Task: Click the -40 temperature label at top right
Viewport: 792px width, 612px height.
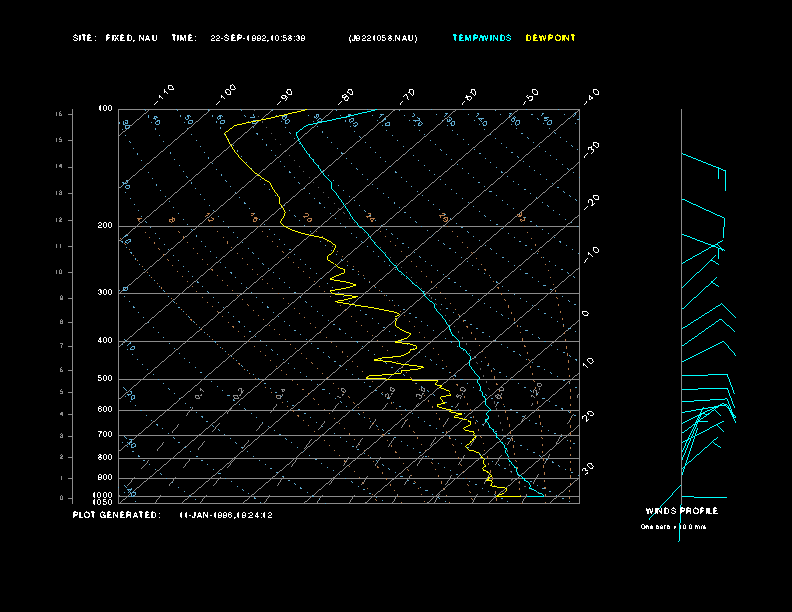Action: coord(591,95)
